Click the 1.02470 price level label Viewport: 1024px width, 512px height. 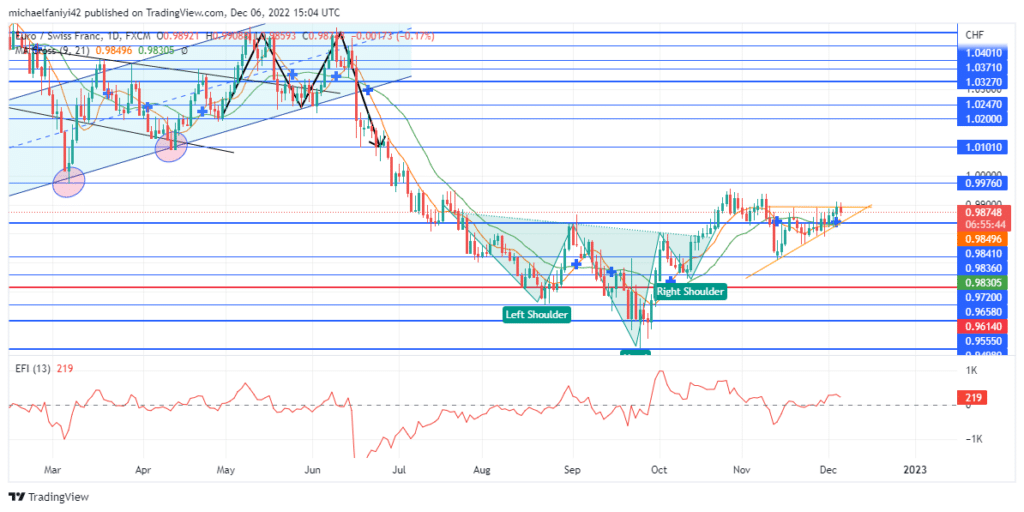click(984, 104)
